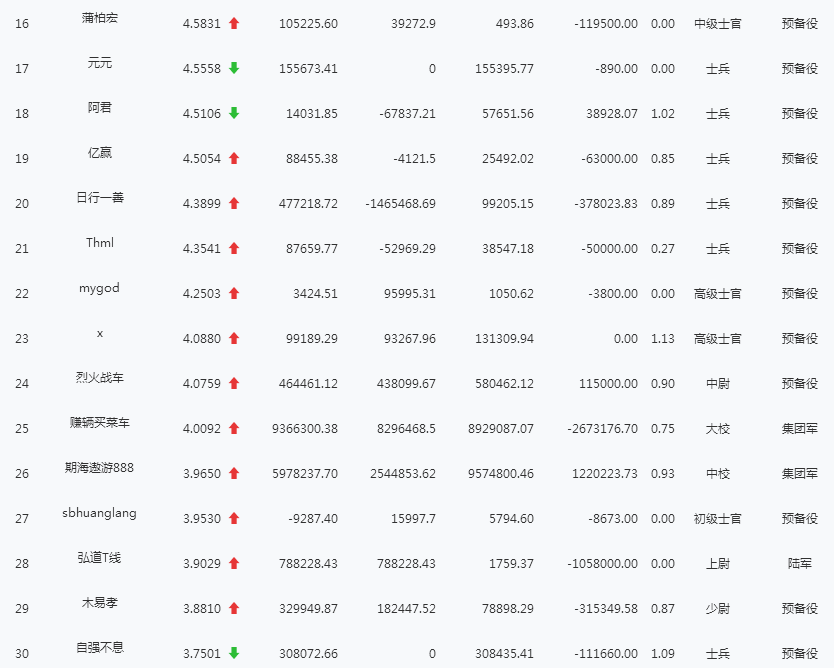The width and height of the screenshot is (834, 668).
Task: Click the red up arrow beside 4.3541
Action: pos(234,248)
